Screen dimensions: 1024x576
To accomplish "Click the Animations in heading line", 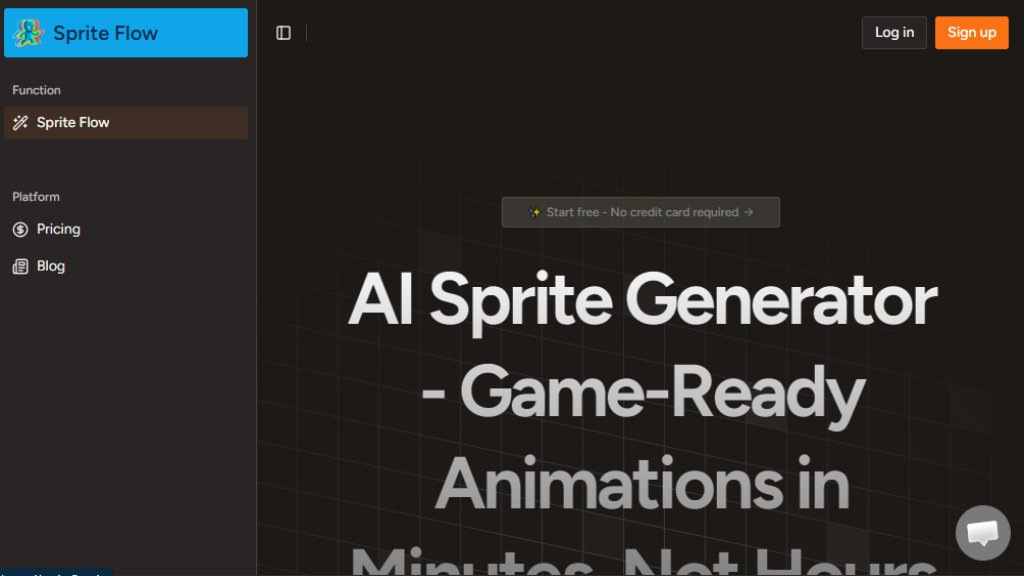I will pos(643,483).
